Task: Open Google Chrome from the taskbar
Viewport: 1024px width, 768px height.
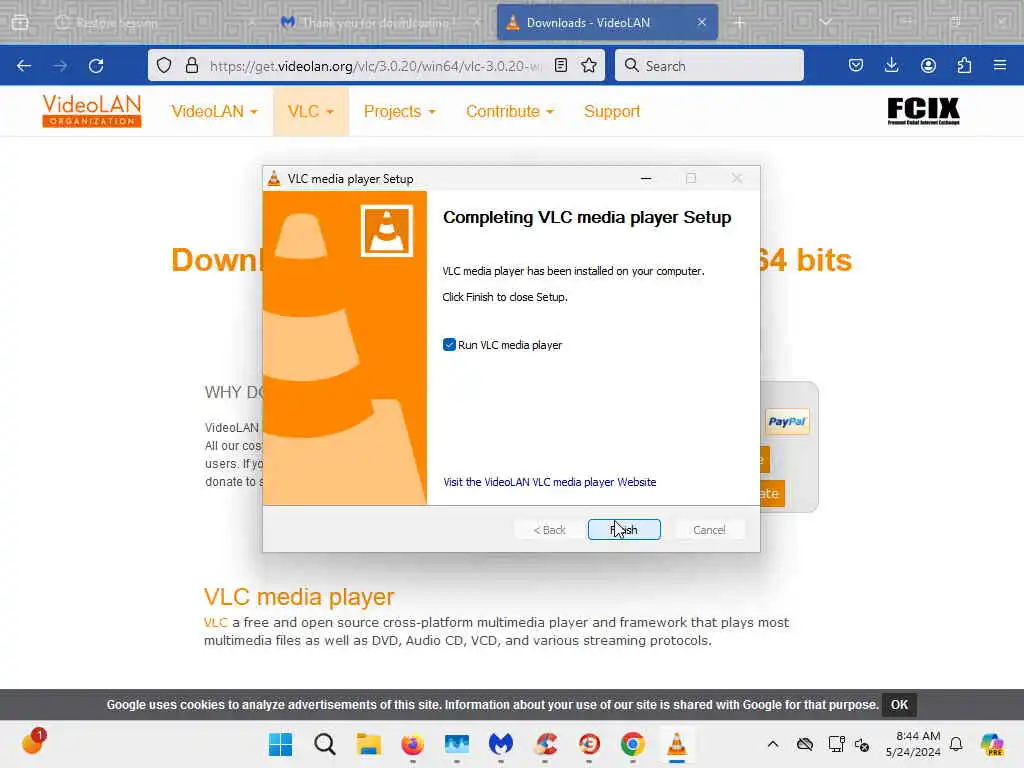Action: tap(633, 744)
